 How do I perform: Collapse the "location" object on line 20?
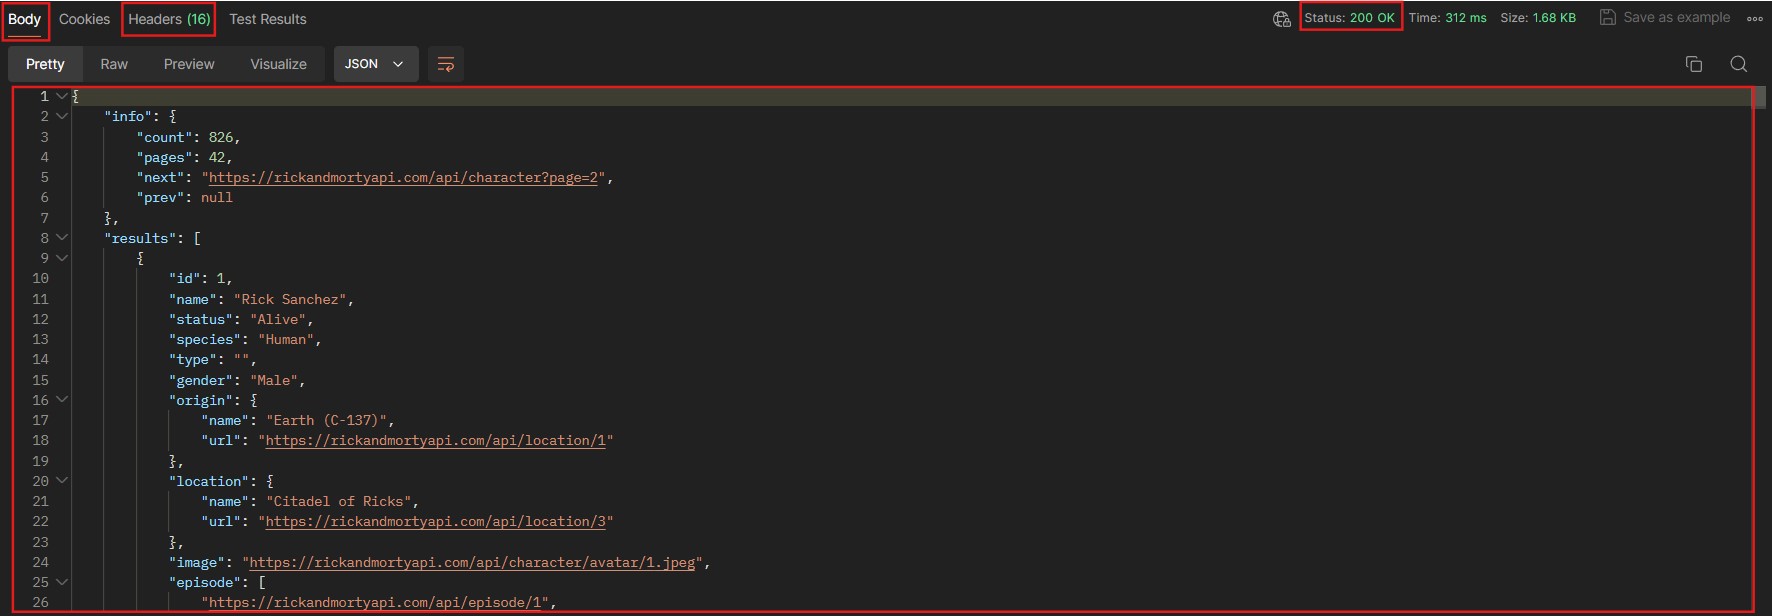(x=62, y=481)
